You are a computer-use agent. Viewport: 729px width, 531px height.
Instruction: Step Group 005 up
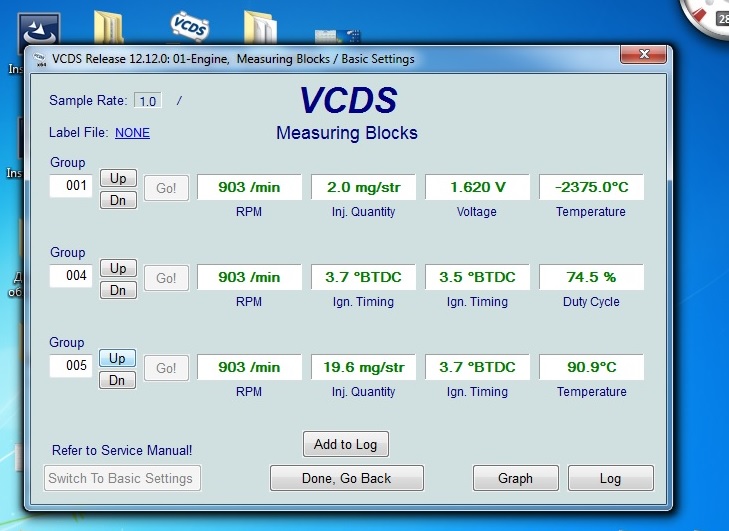118,358
